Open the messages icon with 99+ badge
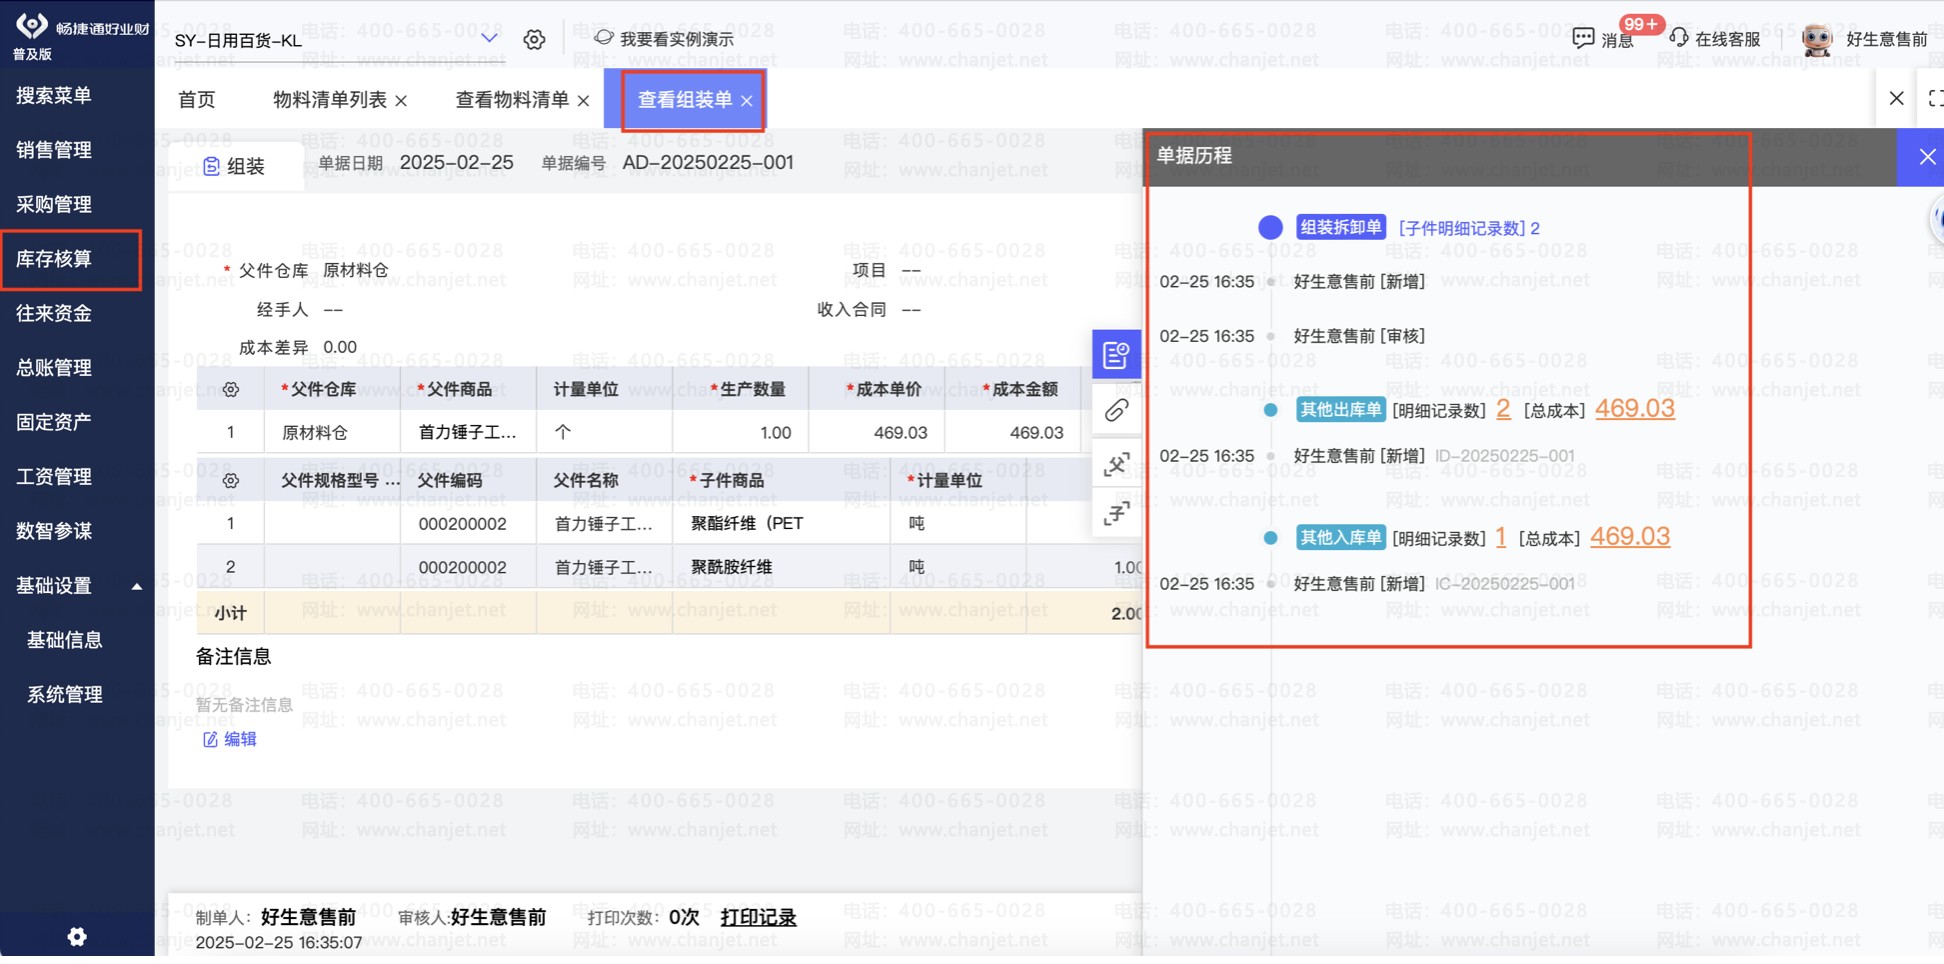1944x964 pixels. pyautogui.click(x=1584, y=39)
